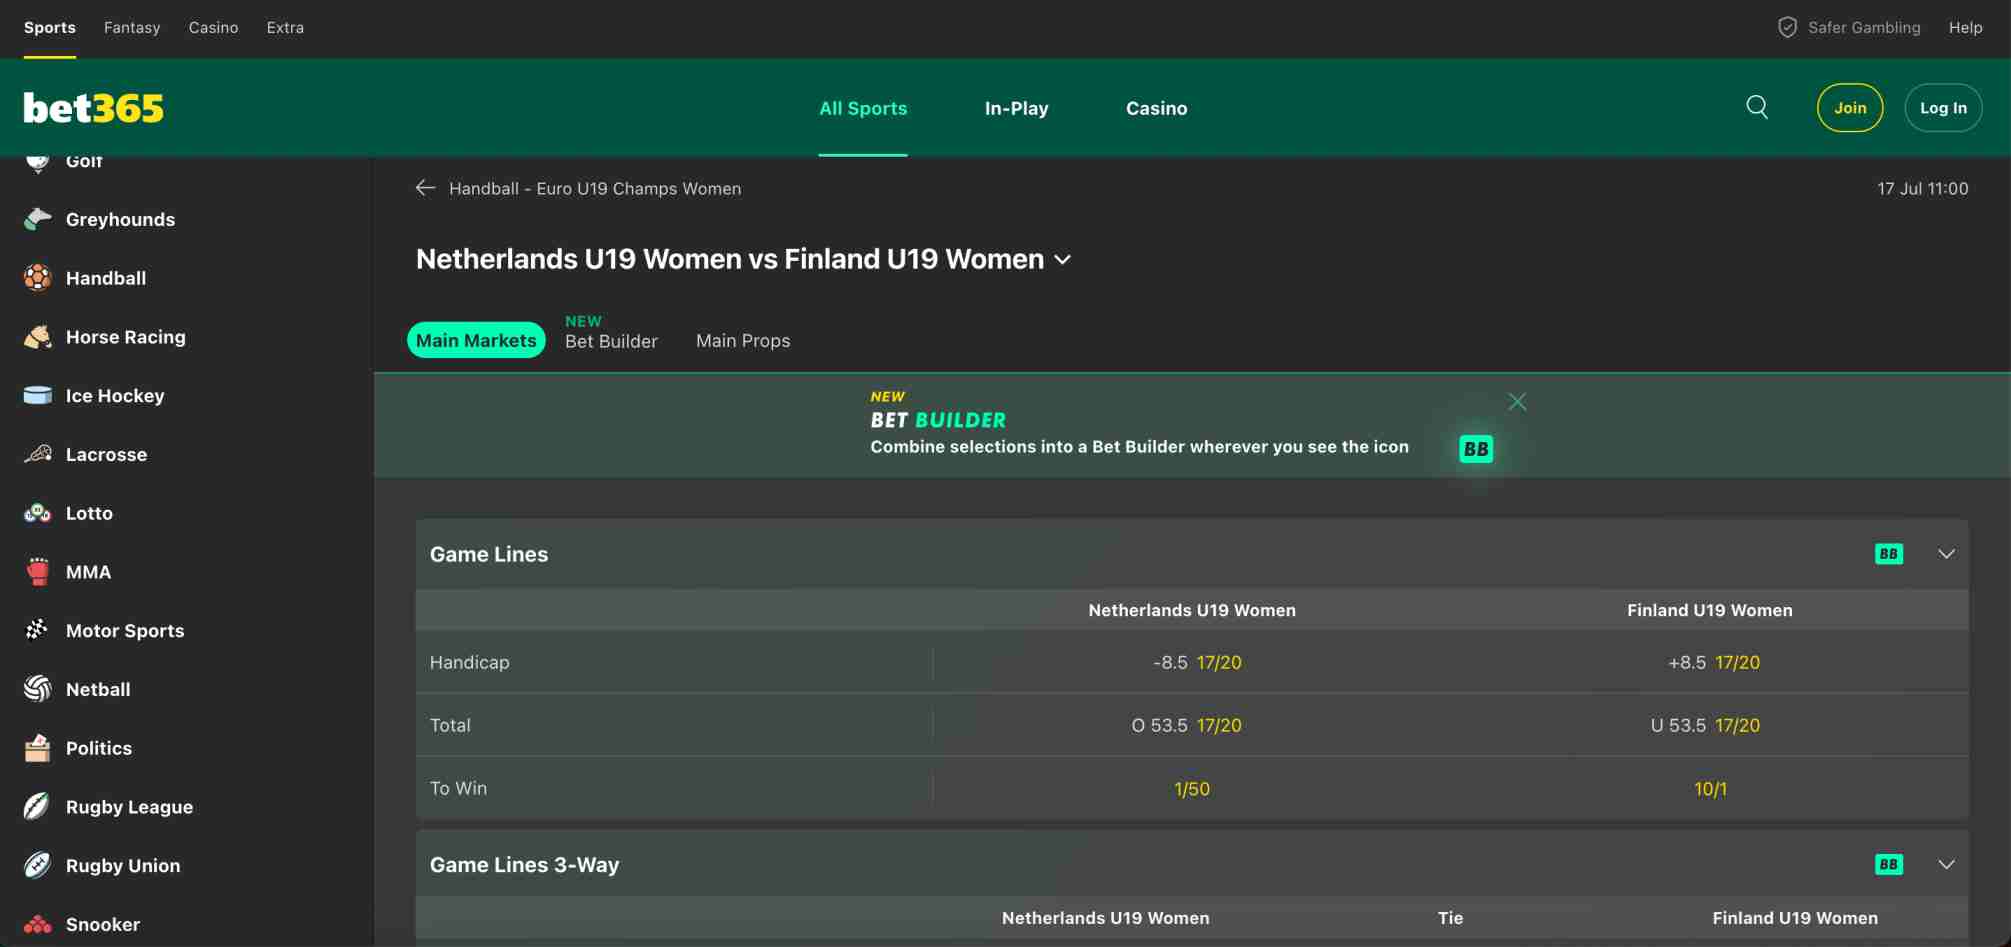The image size is (2011, 947).
Task: Select Netherlands To Win at 1/50
Action: (x=1192, y=788)
